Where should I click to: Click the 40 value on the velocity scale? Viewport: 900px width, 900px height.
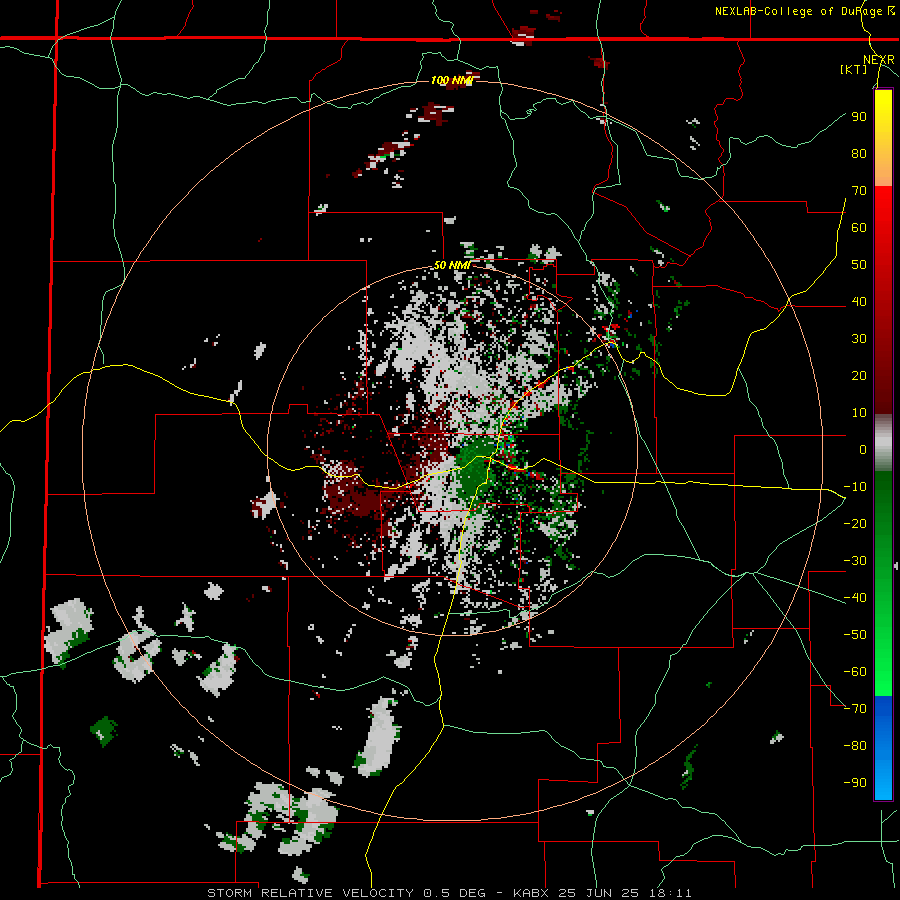859,301
